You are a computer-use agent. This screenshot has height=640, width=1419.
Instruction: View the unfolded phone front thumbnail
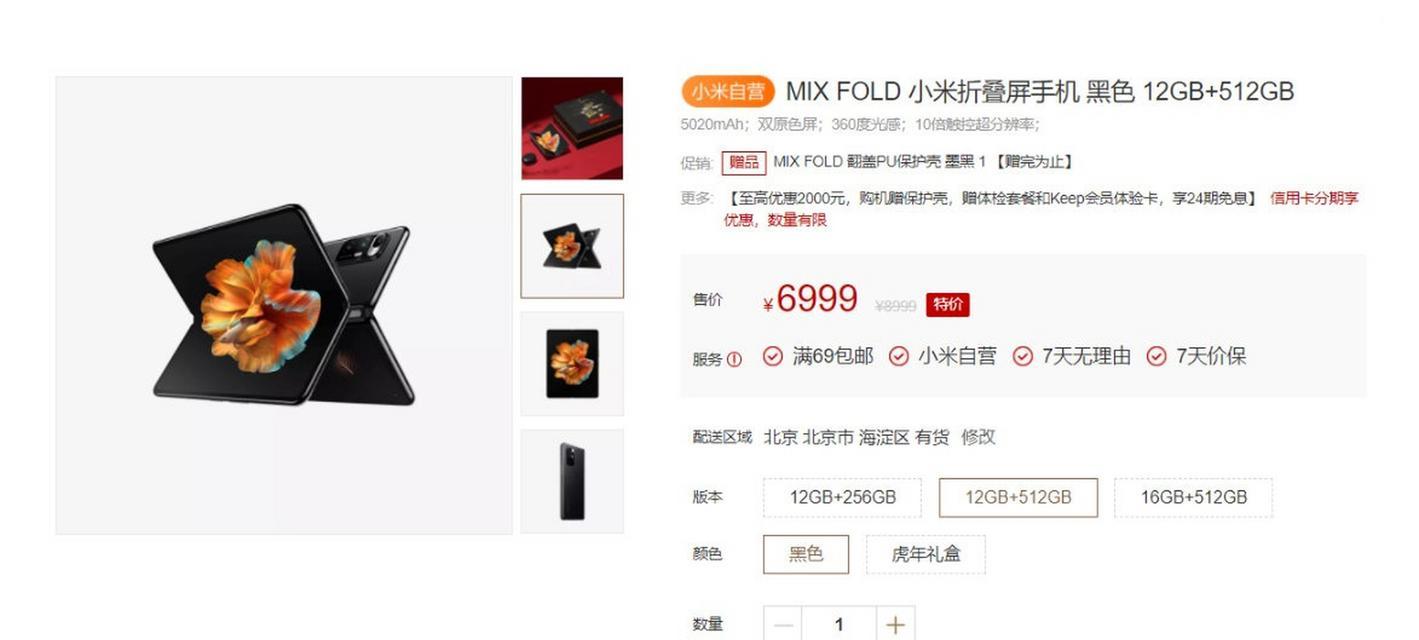pos(572,364)
